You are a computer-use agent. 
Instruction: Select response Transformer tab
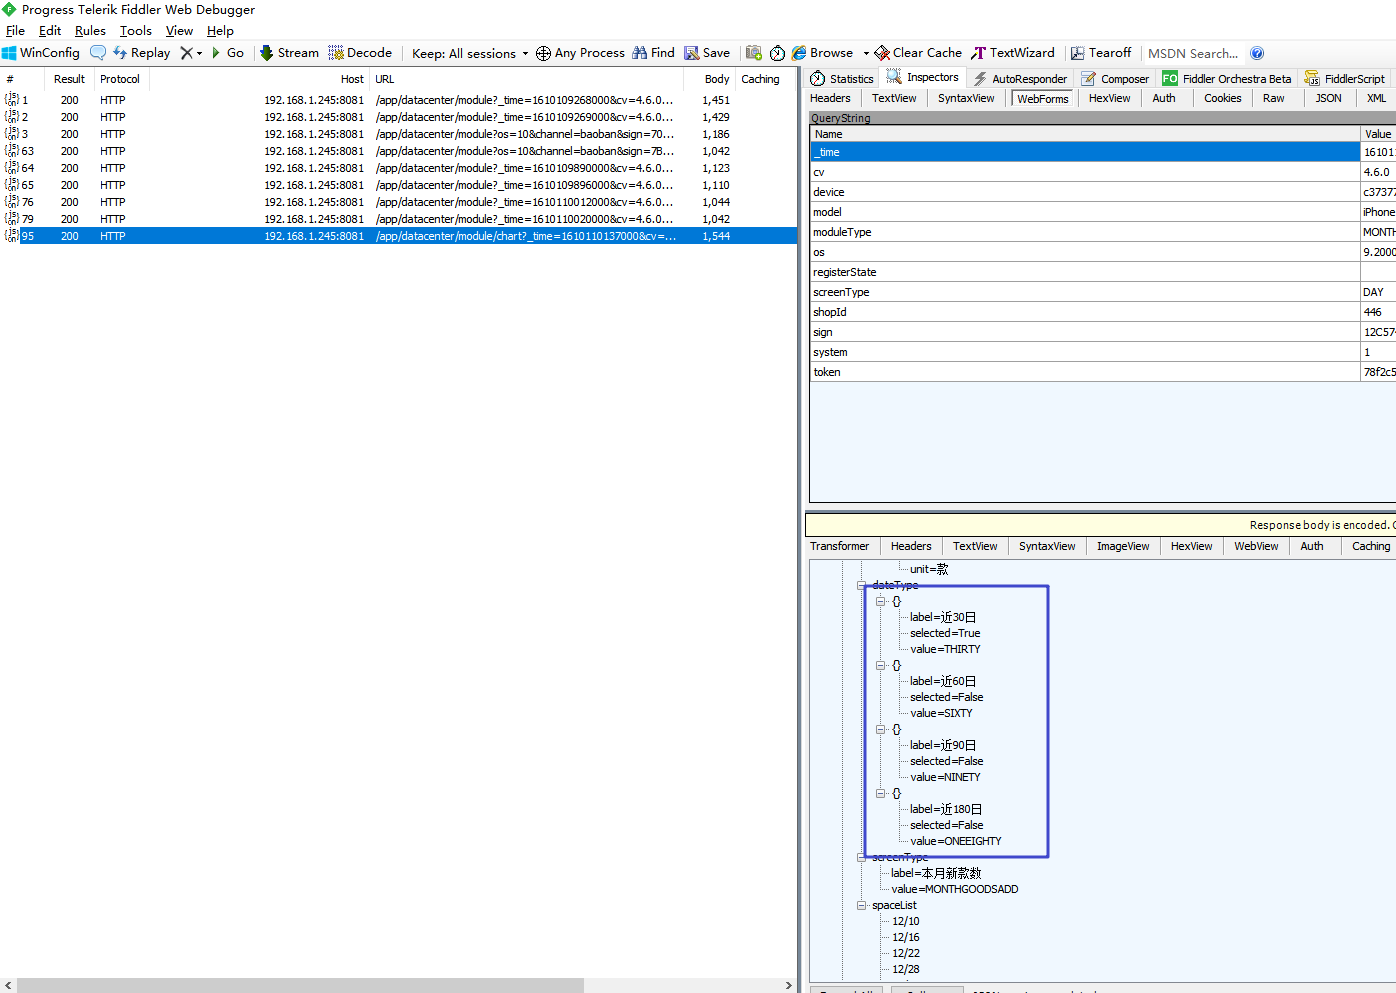840,546
